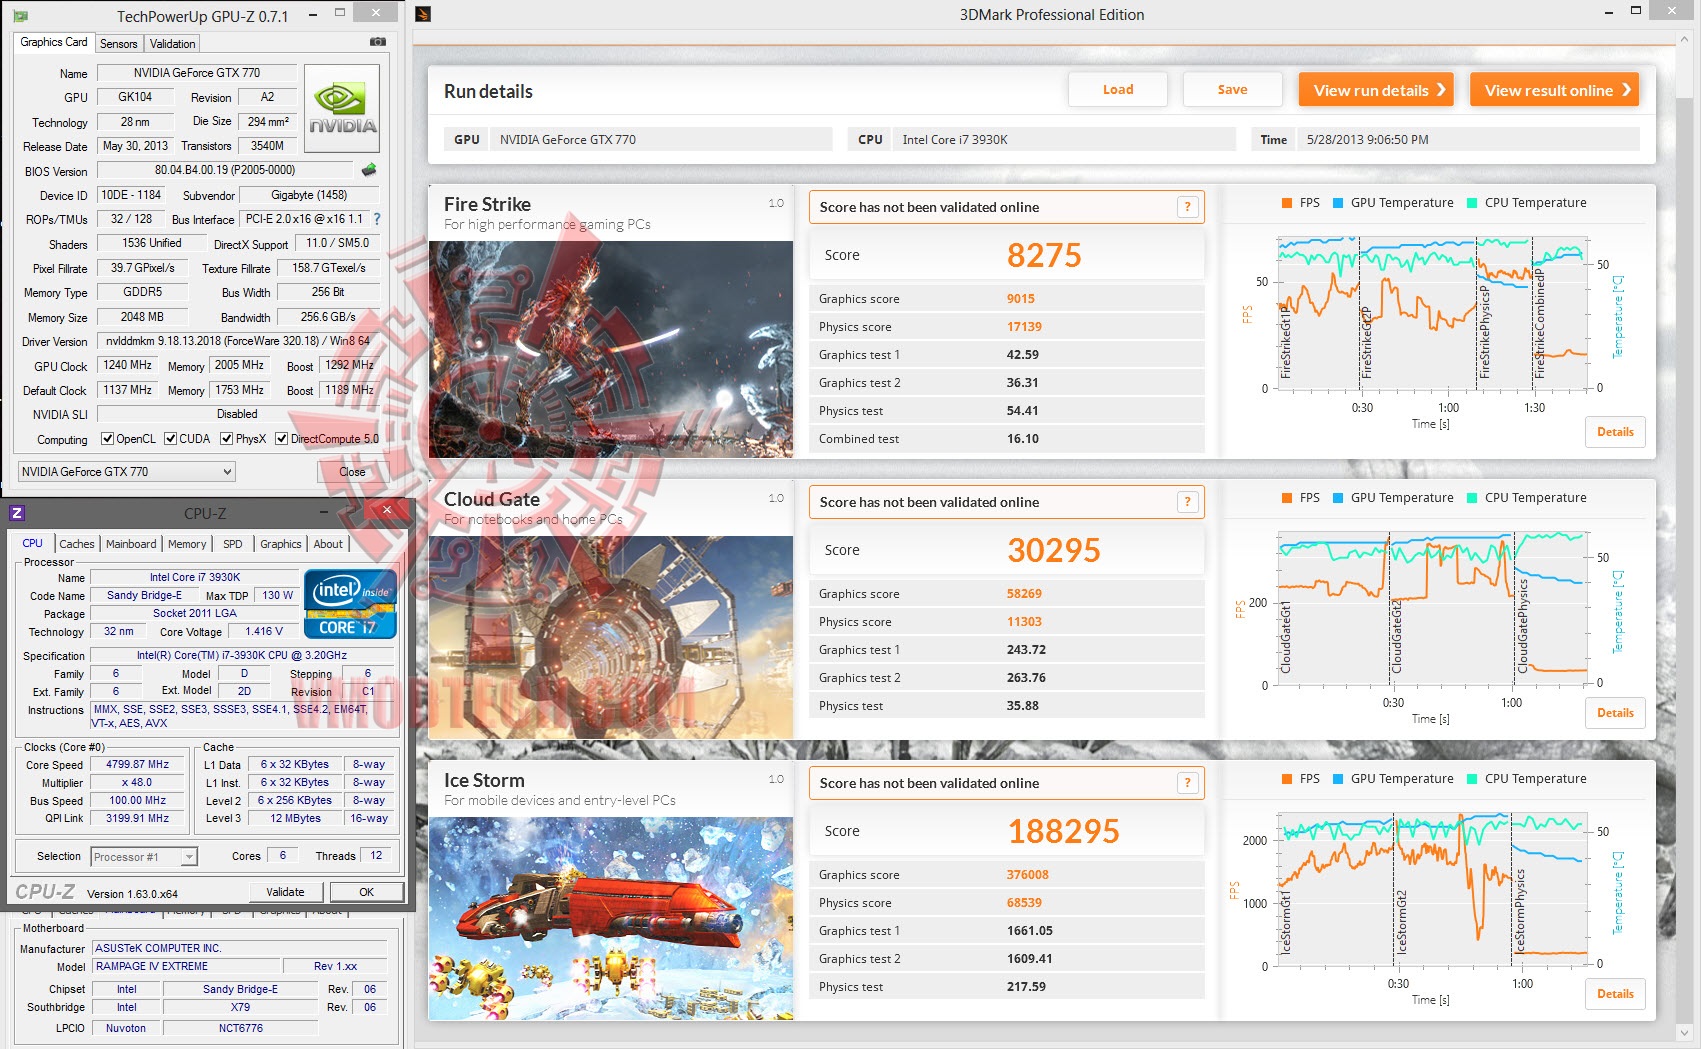Open Cloud Gate chart Details
This screenshot has width=1701, height=1049.
click(x=1615, y=713)
